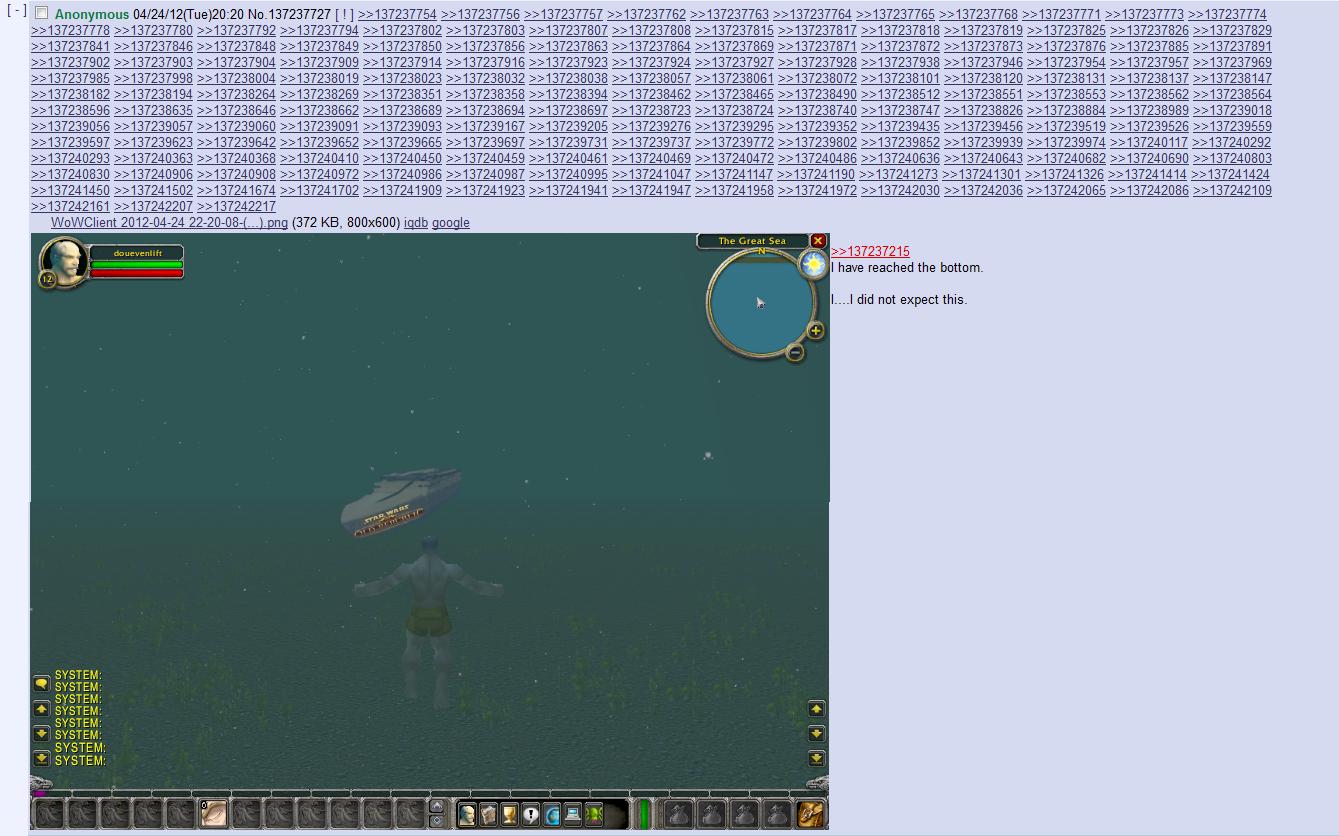Open the backpack bag icon
This screenshot has width=1339, height=836.
(811, 814)
